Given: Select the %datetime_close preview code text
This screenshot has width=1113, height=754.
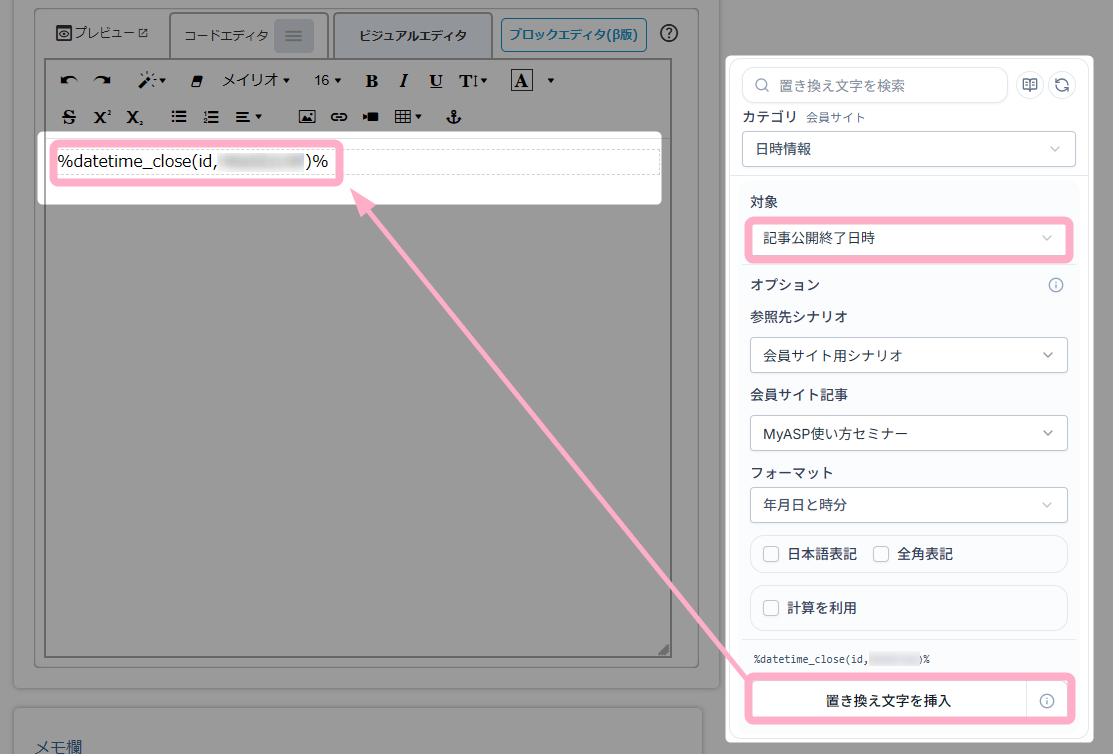Looking at the screenshot, I should 842,660.
